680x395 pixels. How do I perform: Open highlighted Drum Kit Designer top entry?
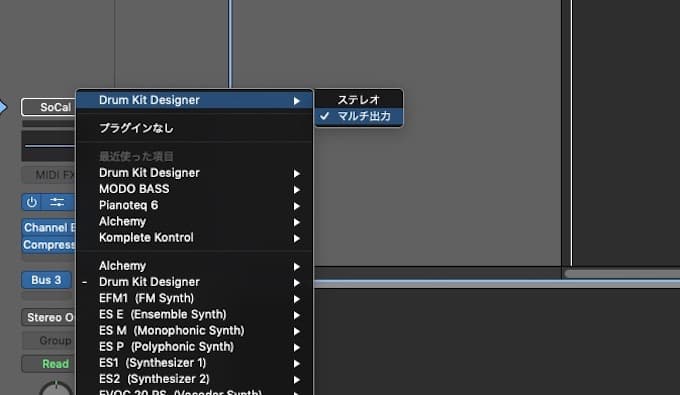(x=194, y=100)
